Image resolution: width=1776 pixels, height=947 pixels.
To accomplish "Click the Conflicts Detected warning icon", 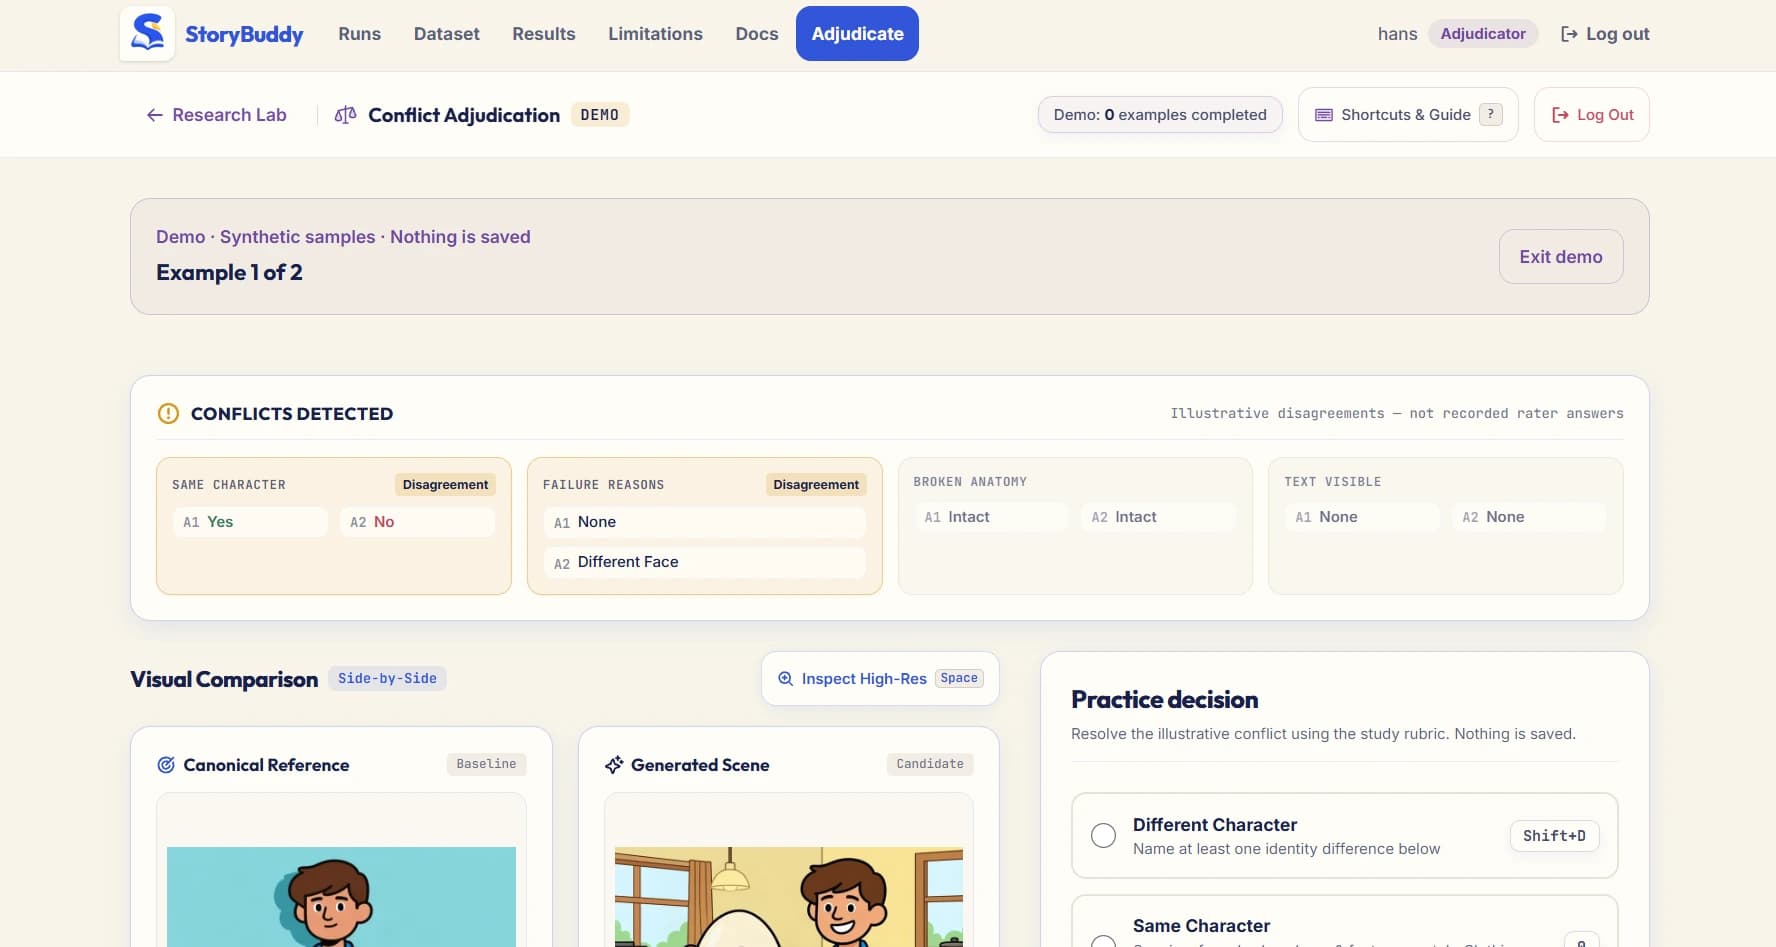I will click(168, 413).
